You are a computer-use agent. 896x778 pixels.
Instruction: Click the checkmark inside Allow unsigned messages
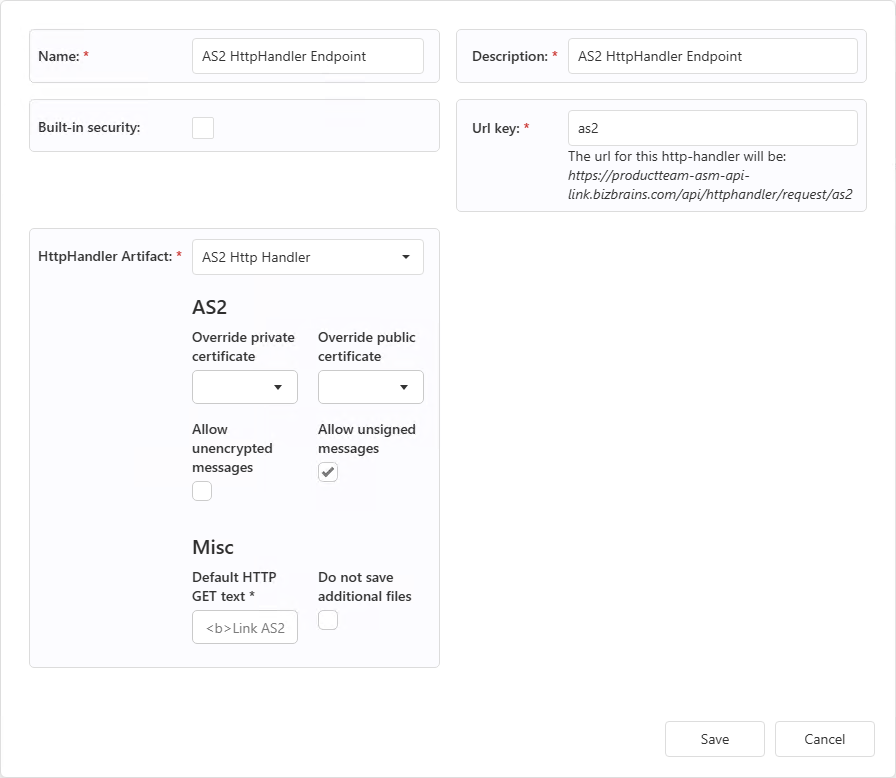coord(328,471)
